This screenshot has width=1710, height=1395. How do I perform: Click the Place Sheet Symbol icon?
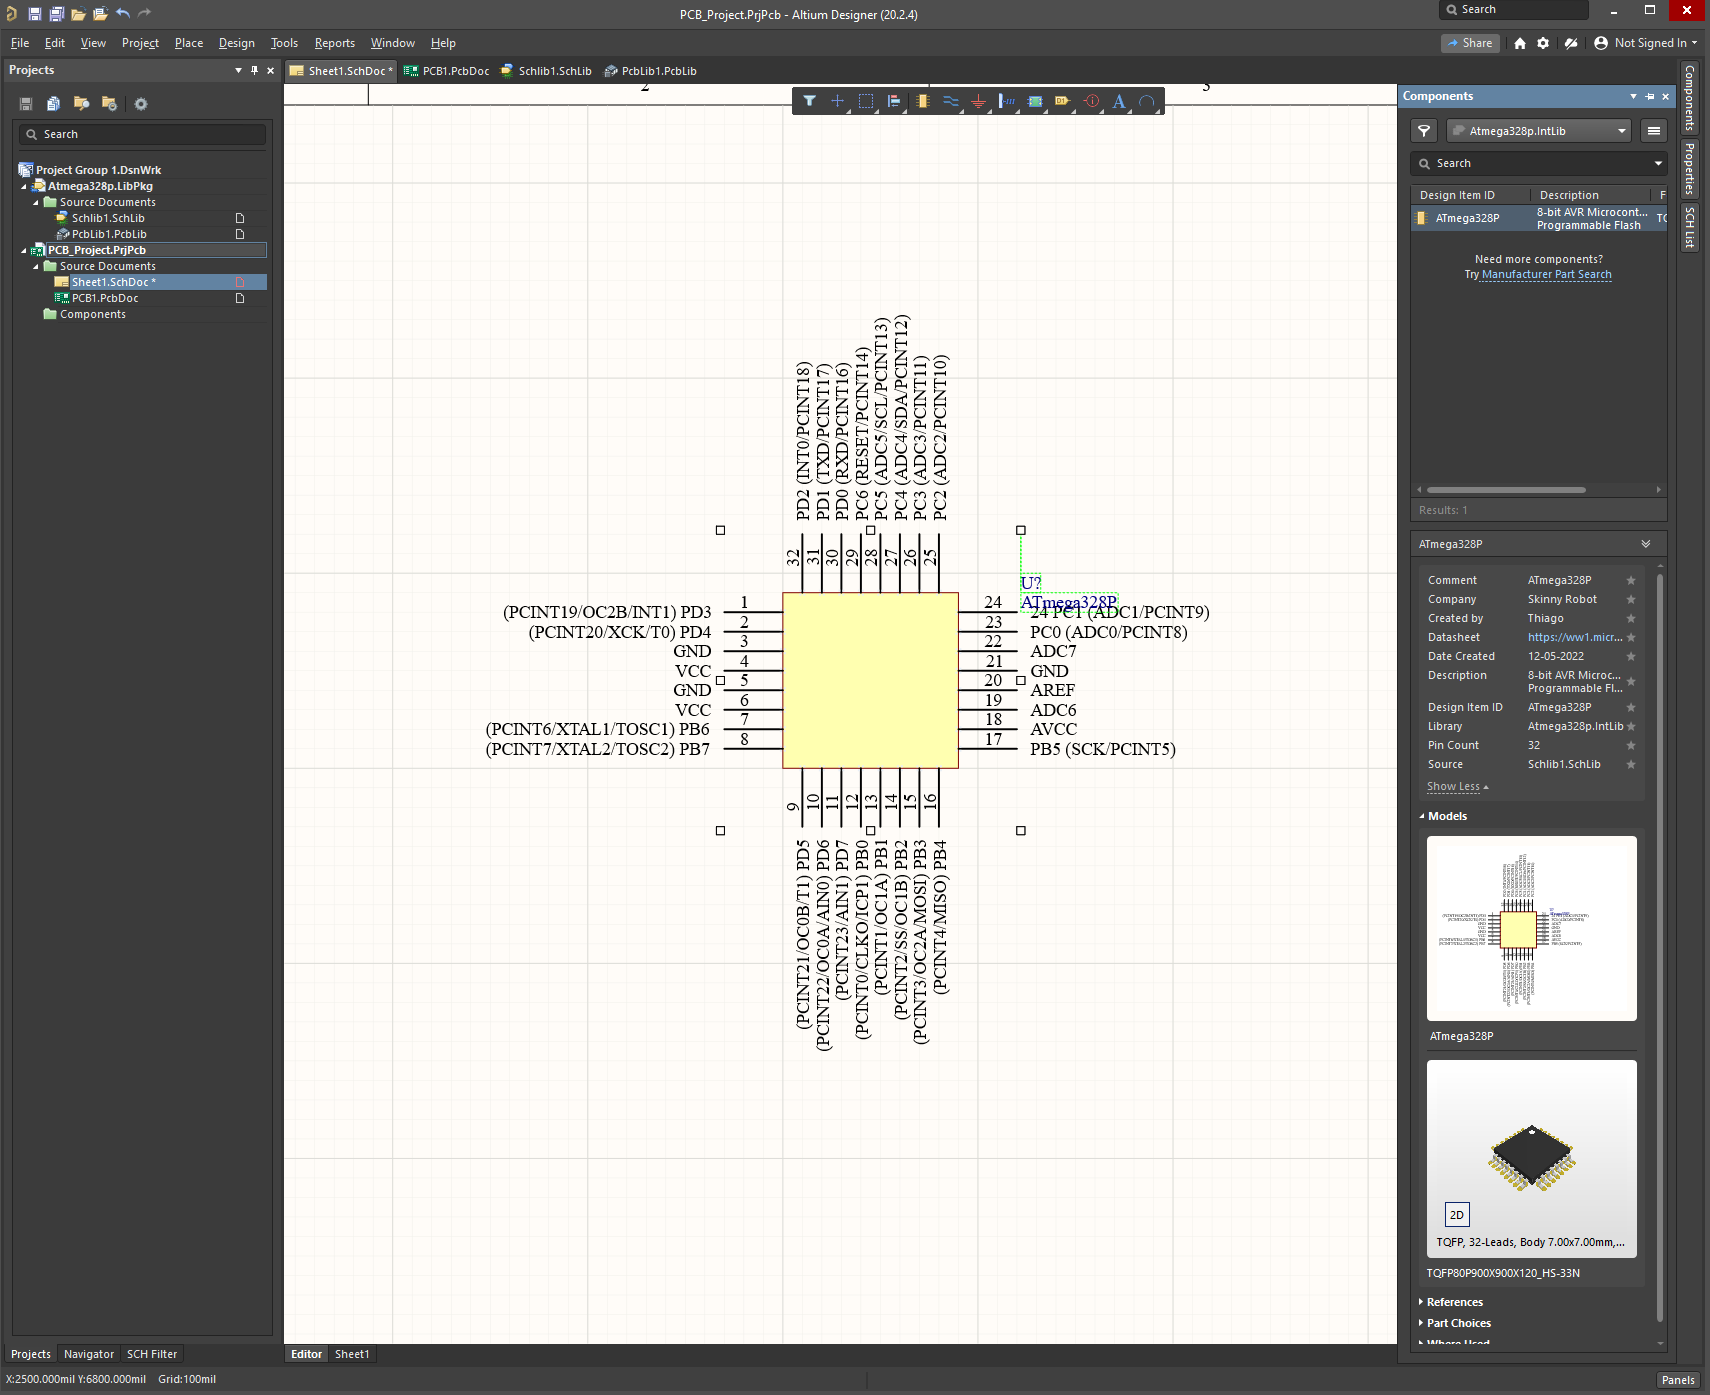[x=1035, y=101]
